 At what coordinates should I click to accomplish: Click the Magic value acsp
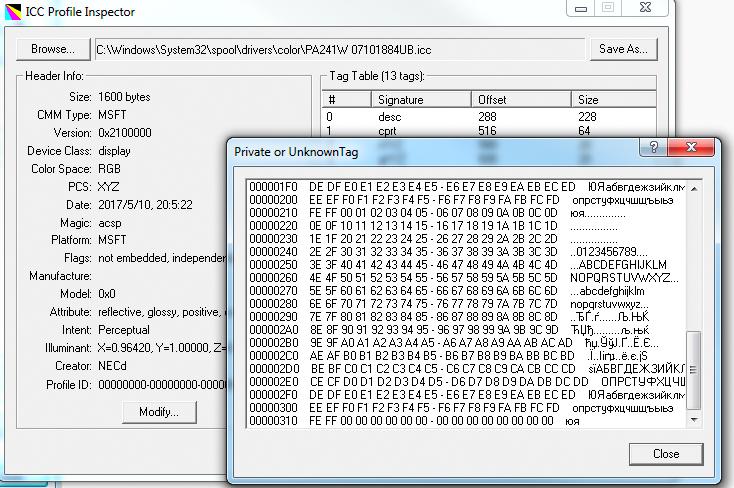110,223
